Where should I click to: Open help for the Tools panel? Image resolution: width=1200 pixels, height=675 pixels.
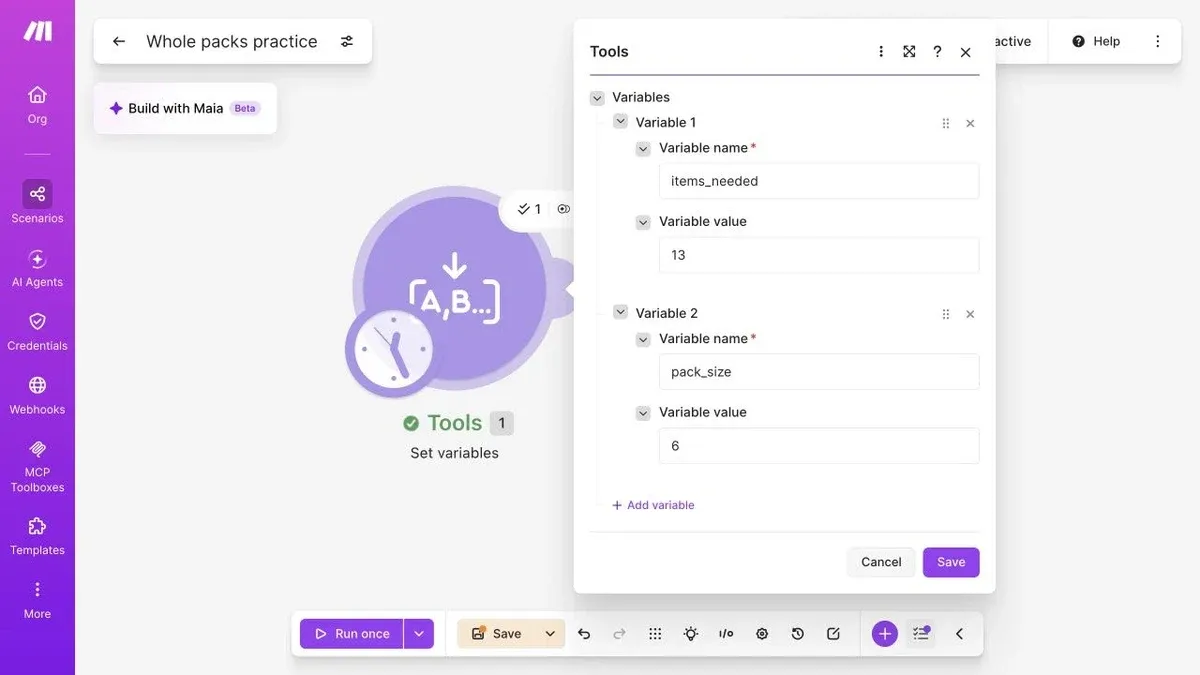tap(937, 52)
